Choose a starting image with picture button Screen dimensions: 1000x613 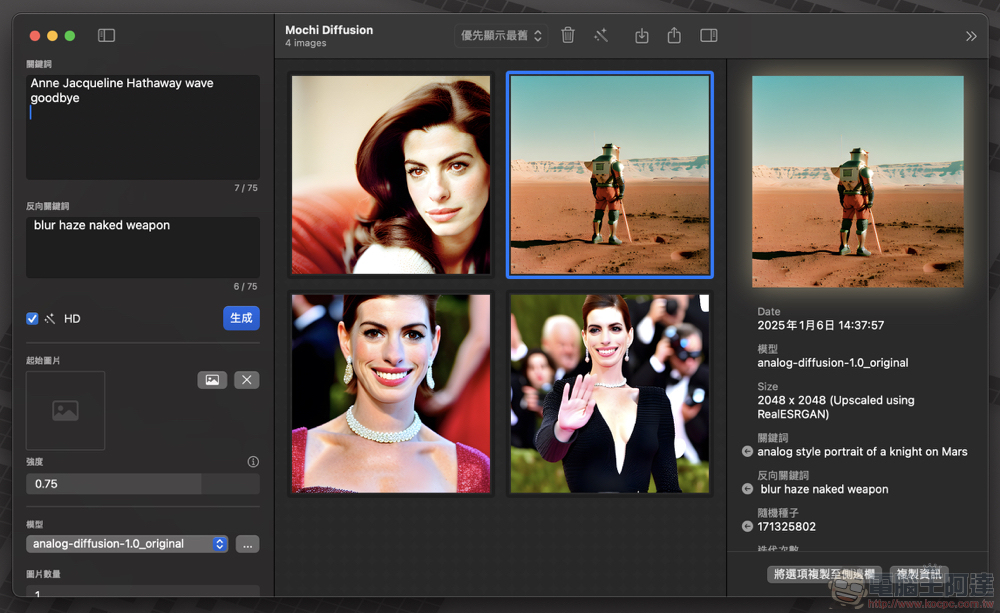tap(212, 380)
